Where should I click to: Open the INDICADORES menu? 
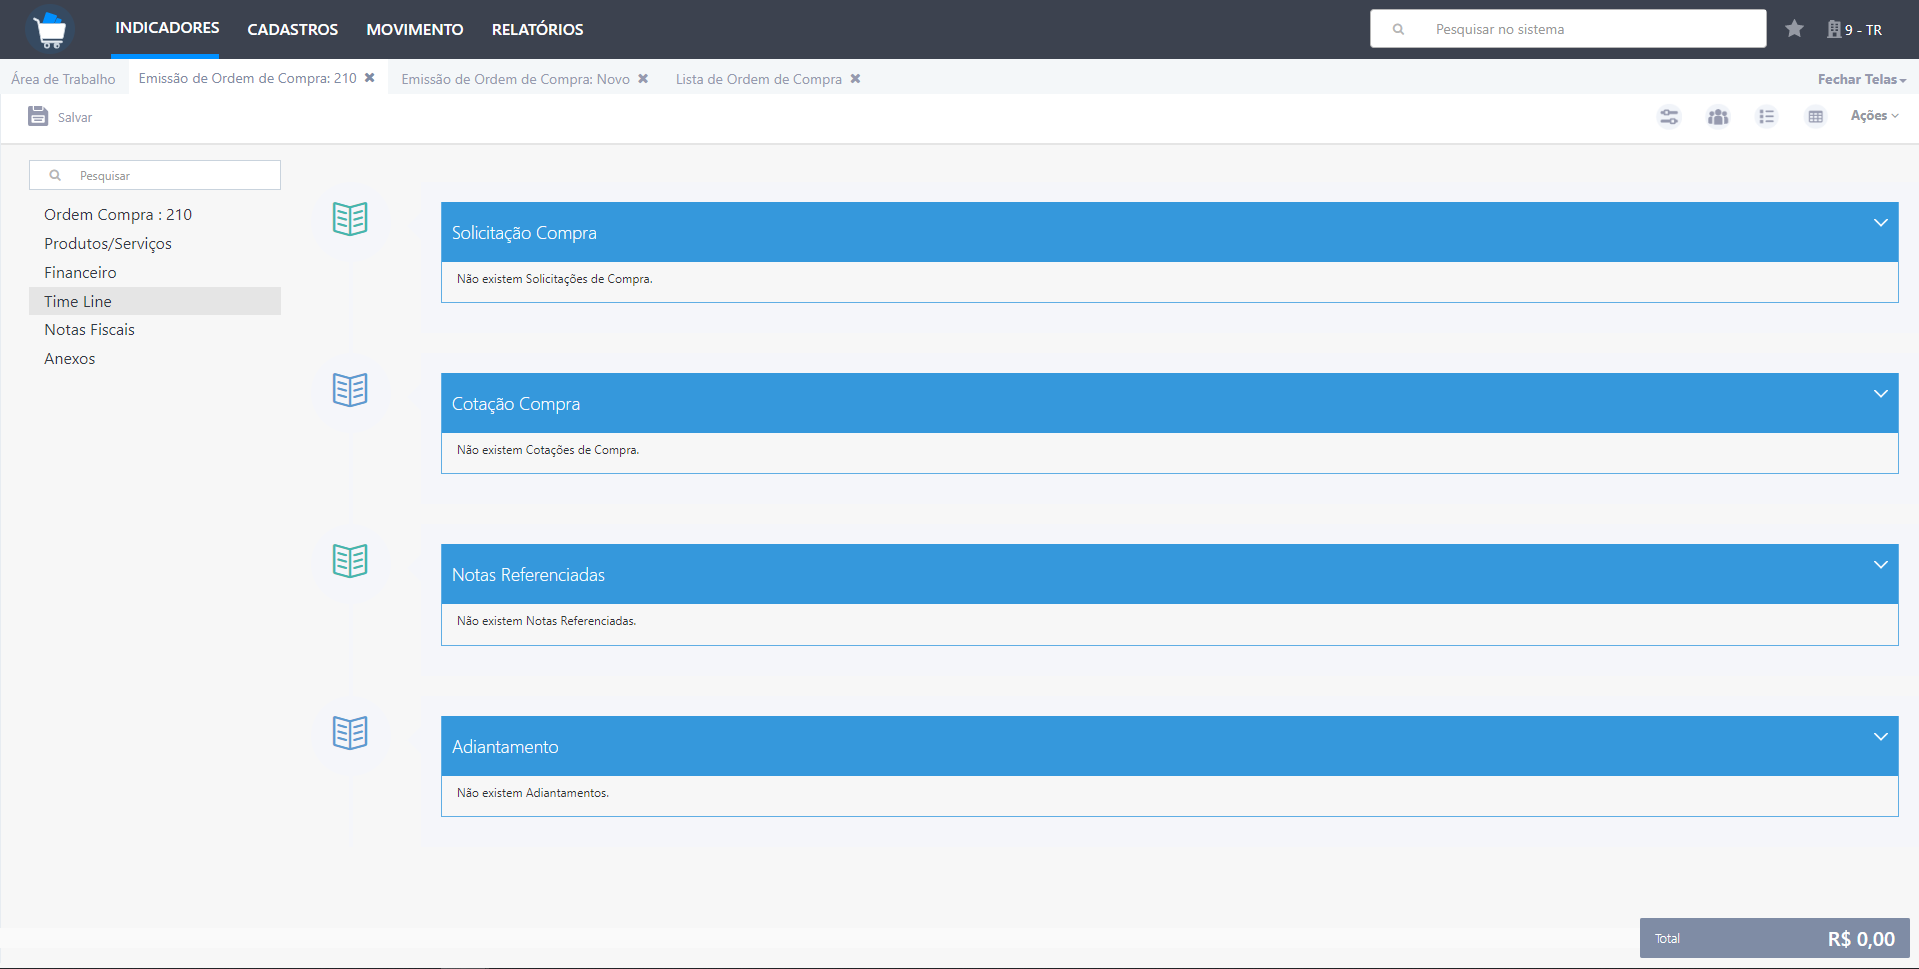tap(167, 28)
